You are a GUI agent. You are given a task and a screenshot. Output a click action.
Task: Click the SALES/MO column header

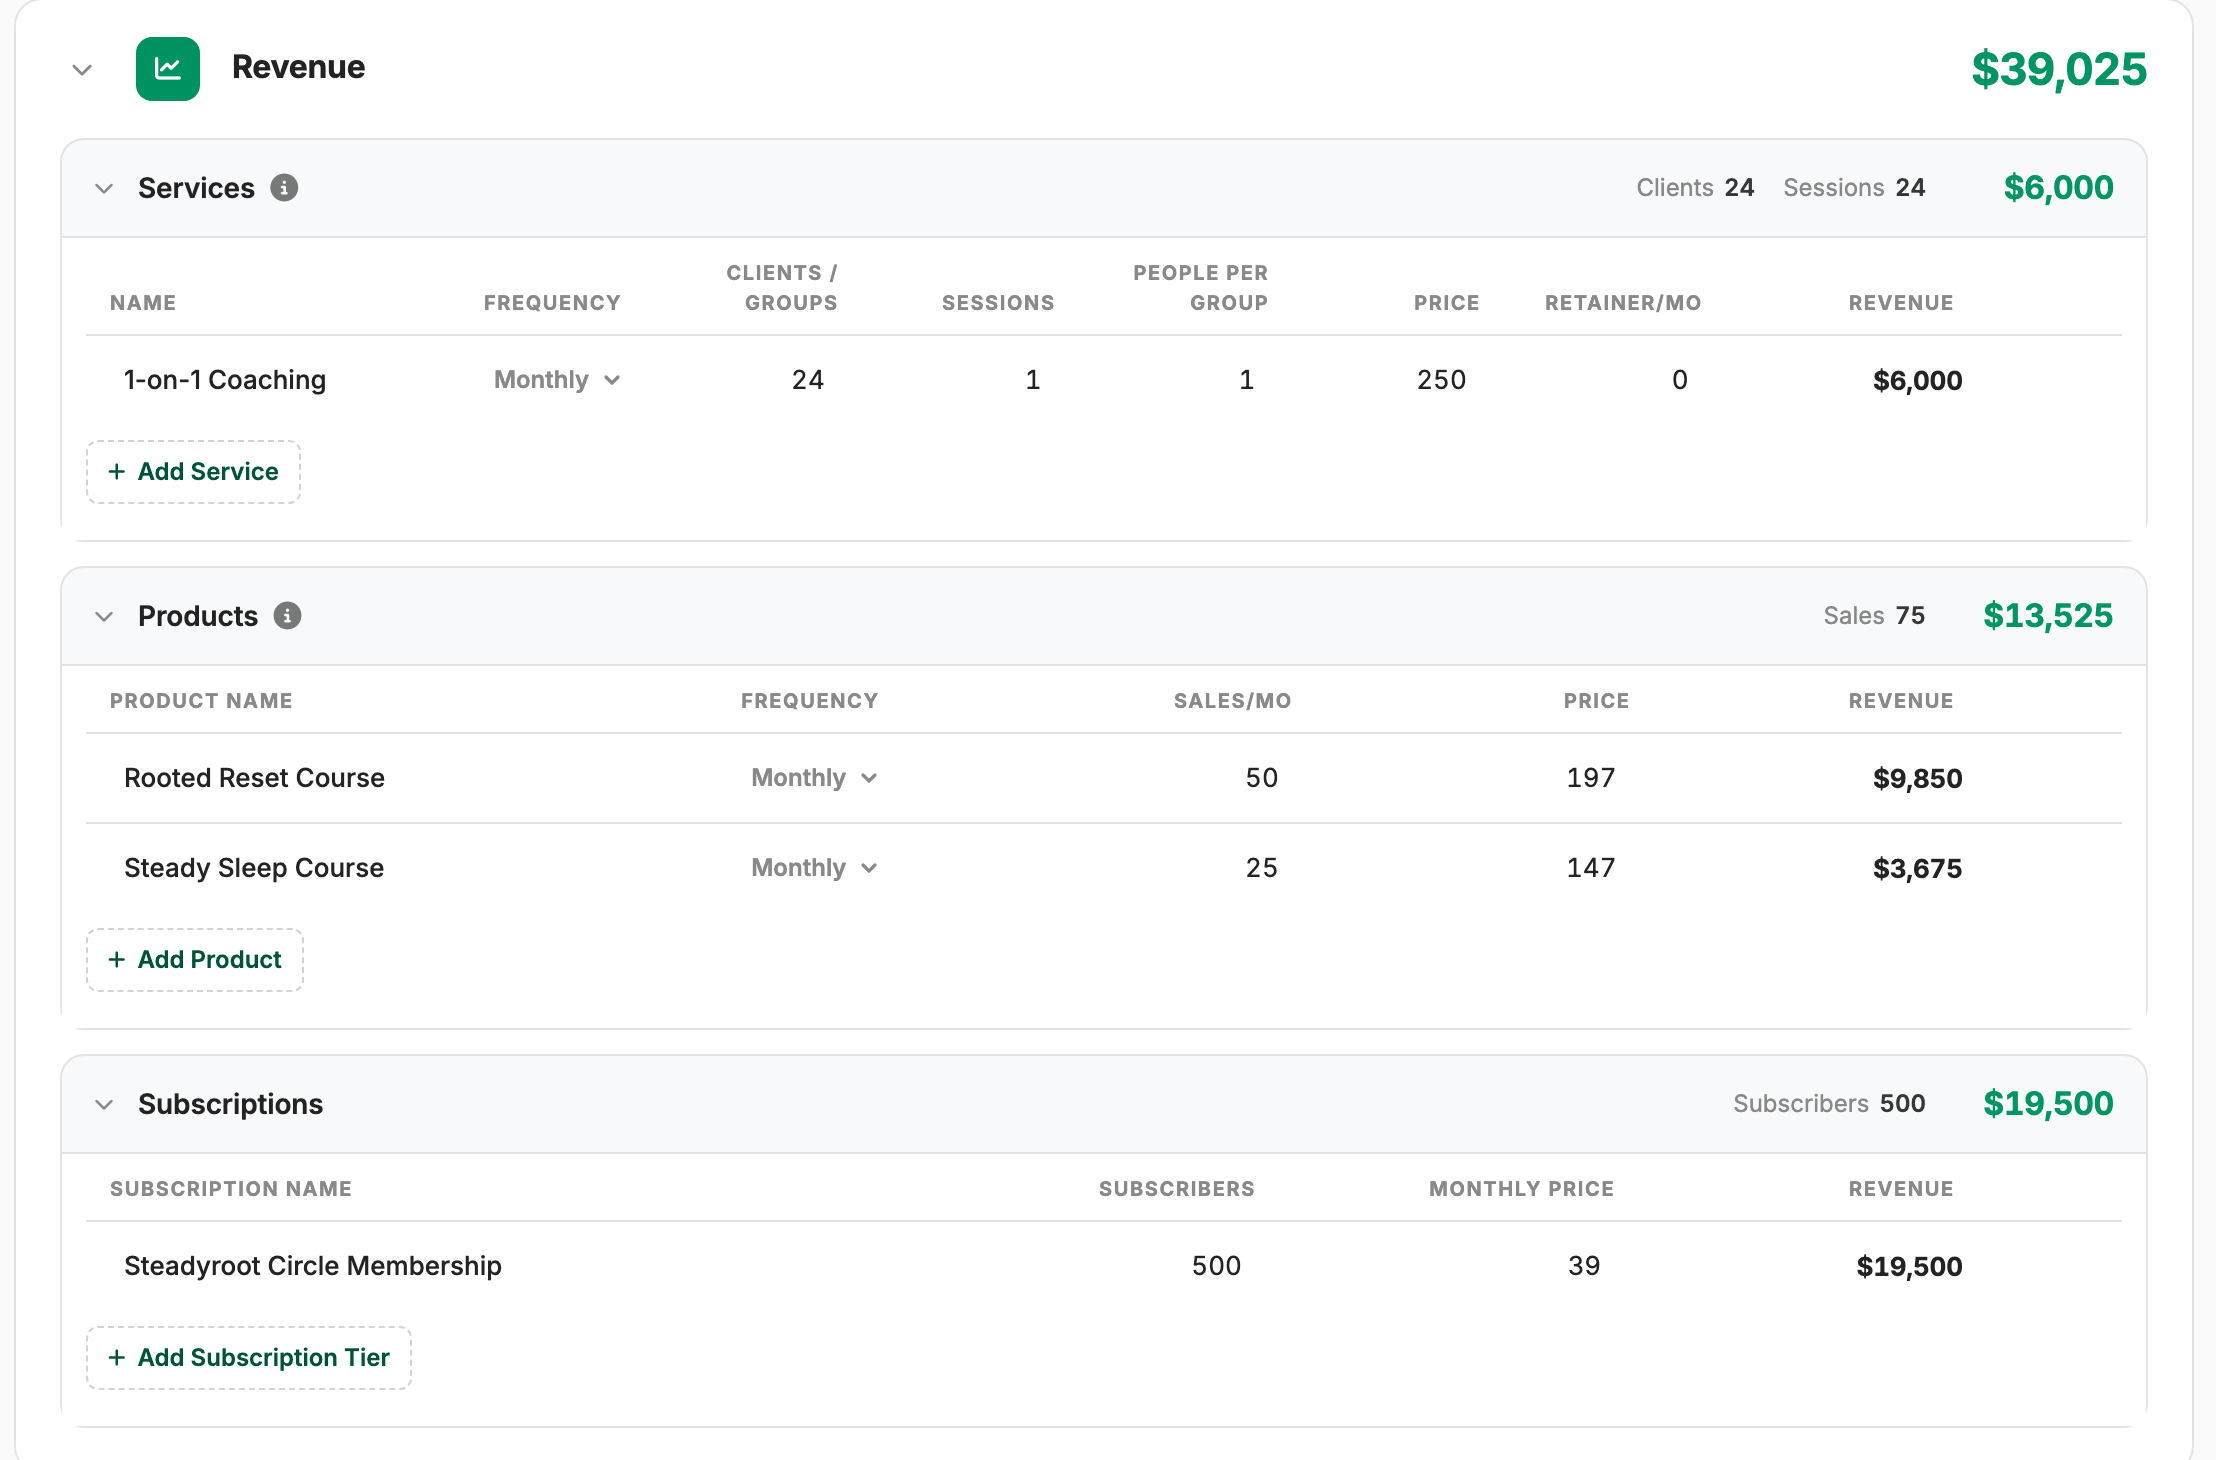[1232, 701]
